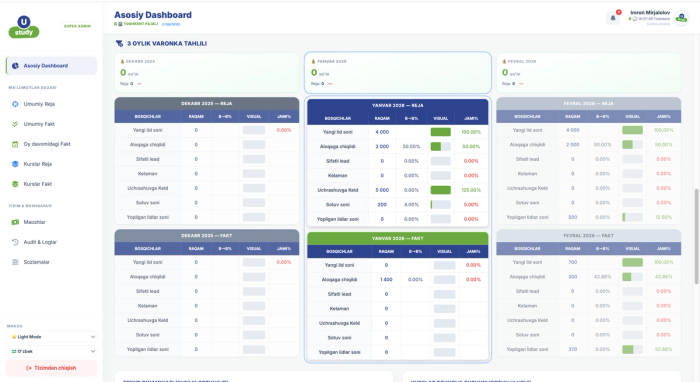Screen dimensions: 700x382
Task: Click the Imron Mirjalolov user name
Action: [650, 12]
